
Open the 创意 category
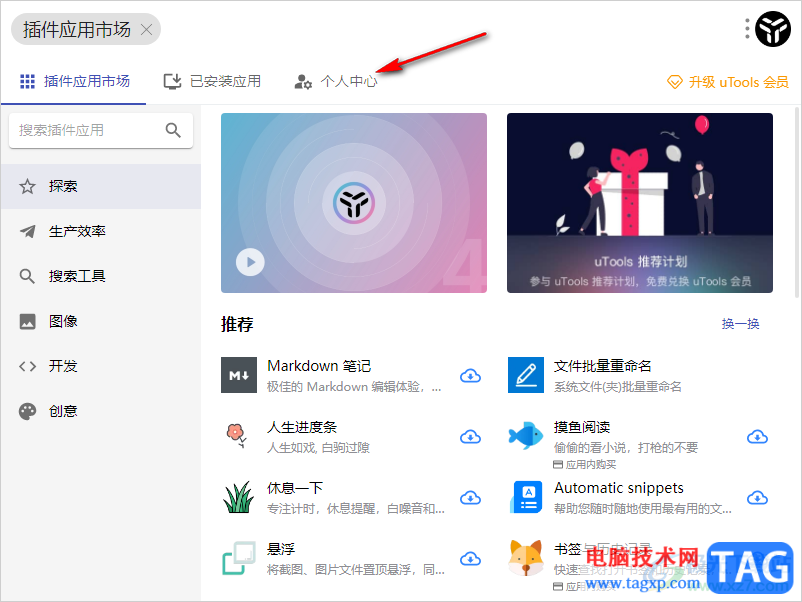(100, 411)
